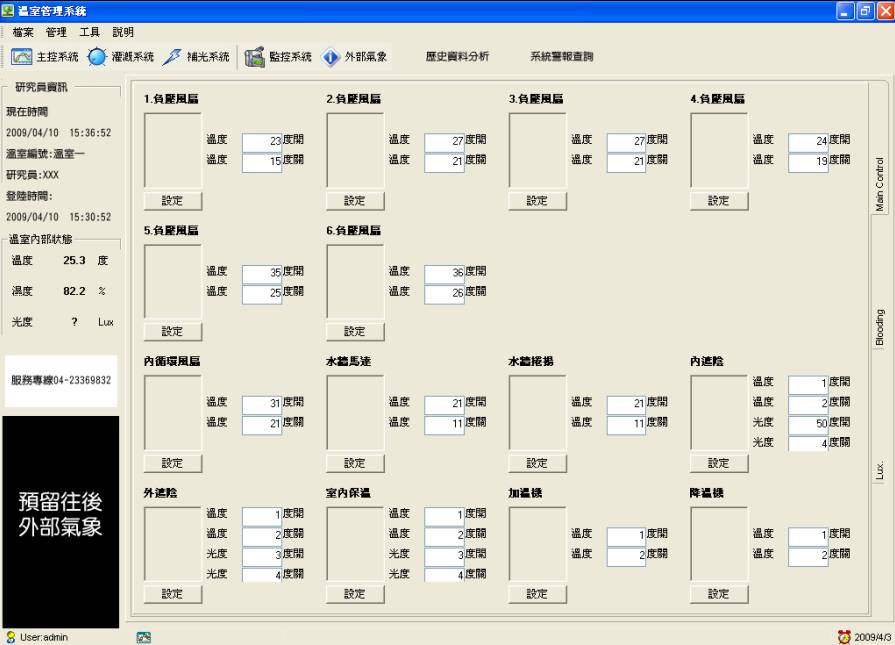Open the 外部氣象 info icon

(331, 57)
